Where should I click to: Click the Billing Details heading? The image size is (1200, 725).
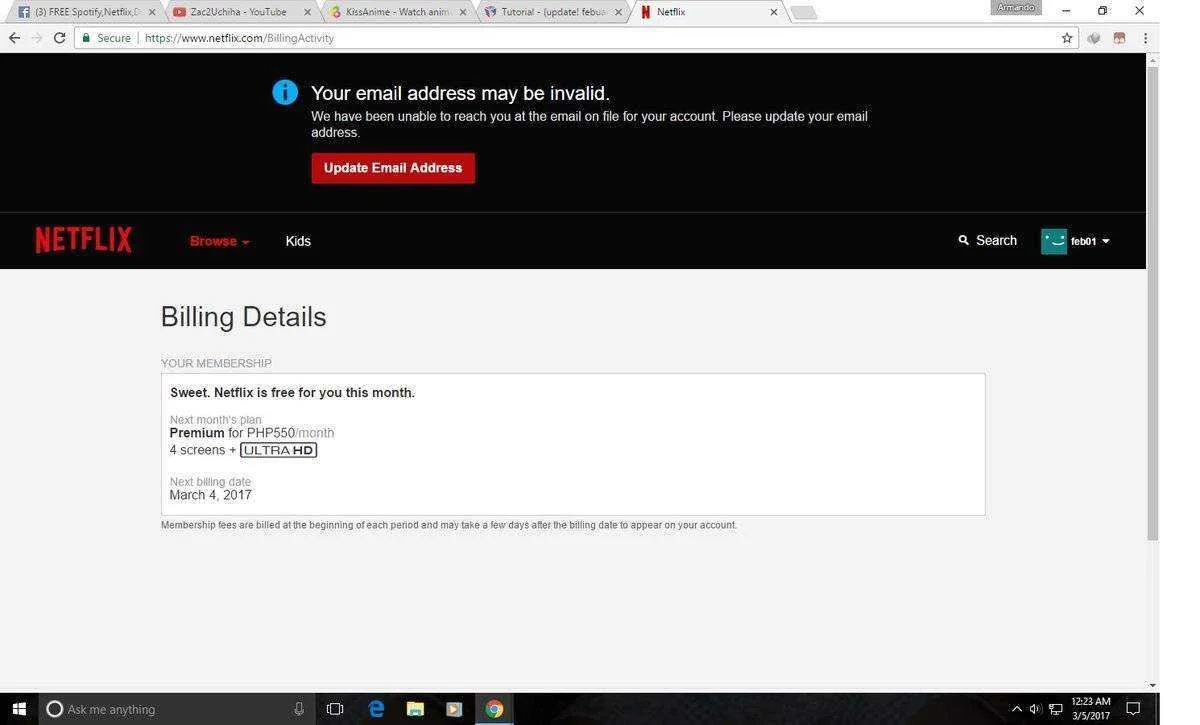[244, 317]
